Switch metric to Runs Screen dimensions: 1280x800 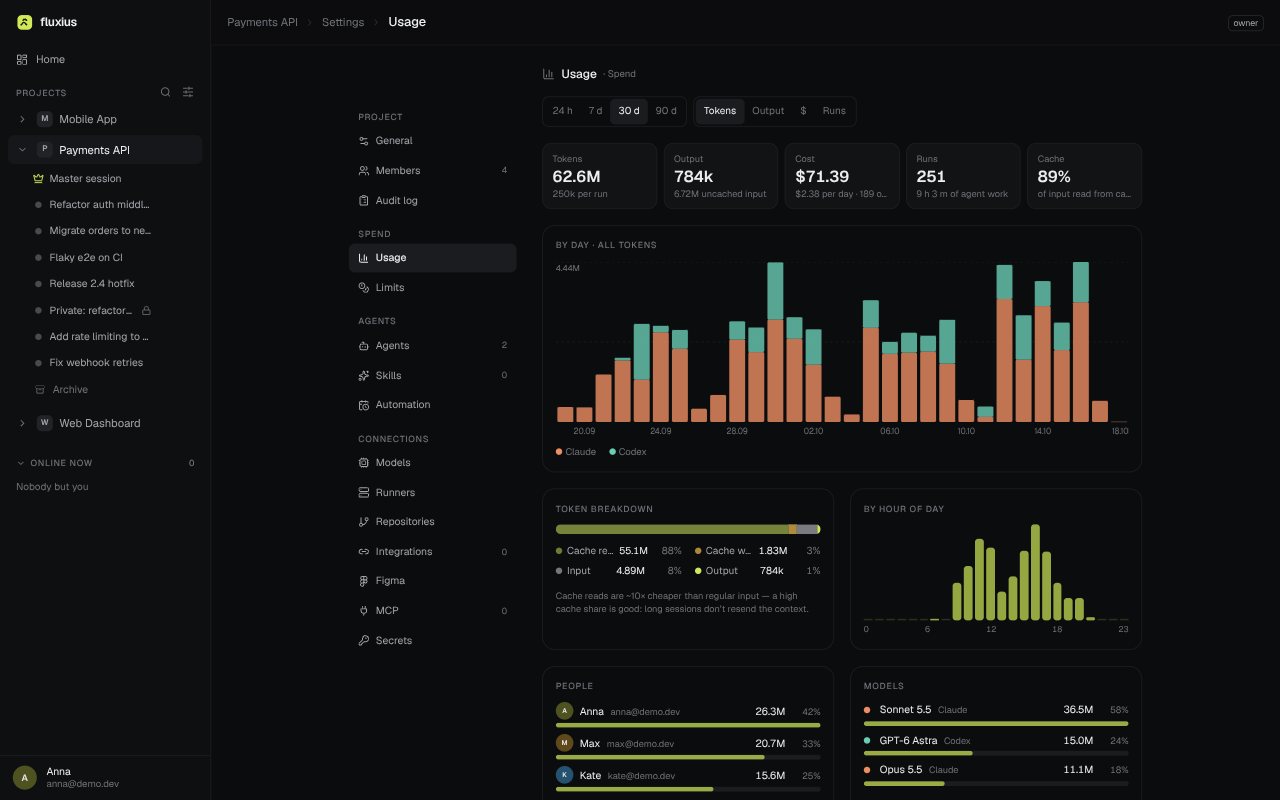(x=834, y=111)
